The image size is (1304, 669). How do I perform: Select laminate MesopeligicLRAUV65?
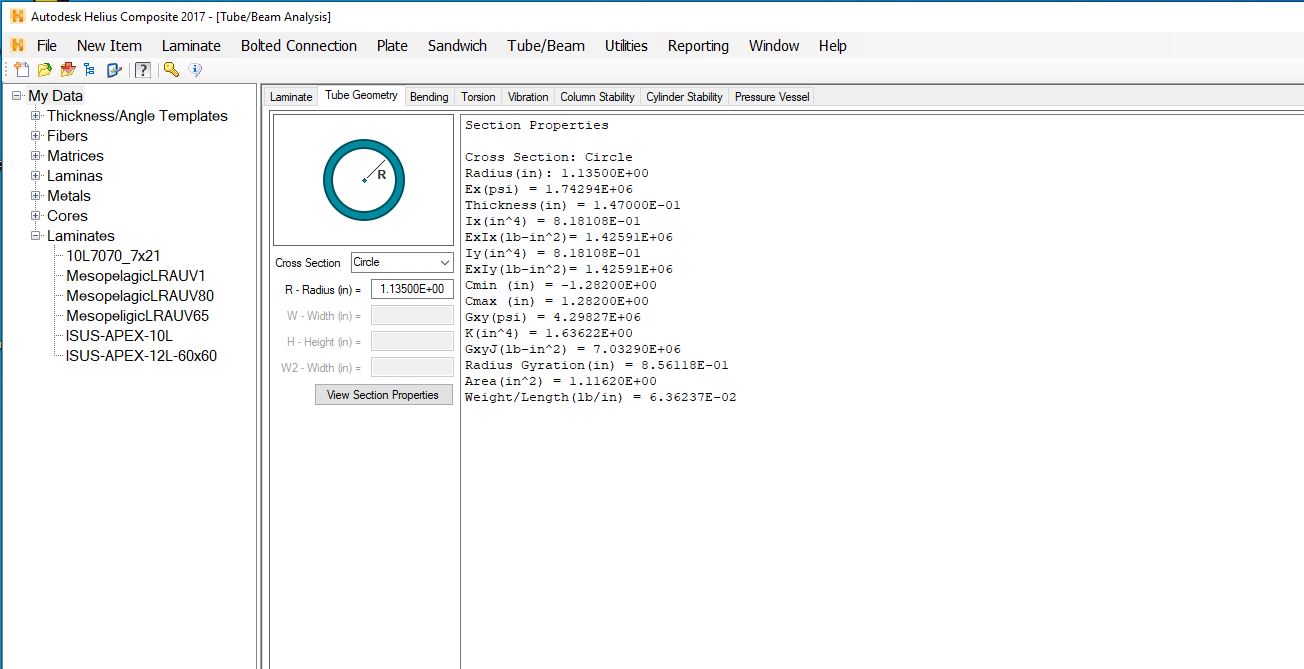coord(137,316)
